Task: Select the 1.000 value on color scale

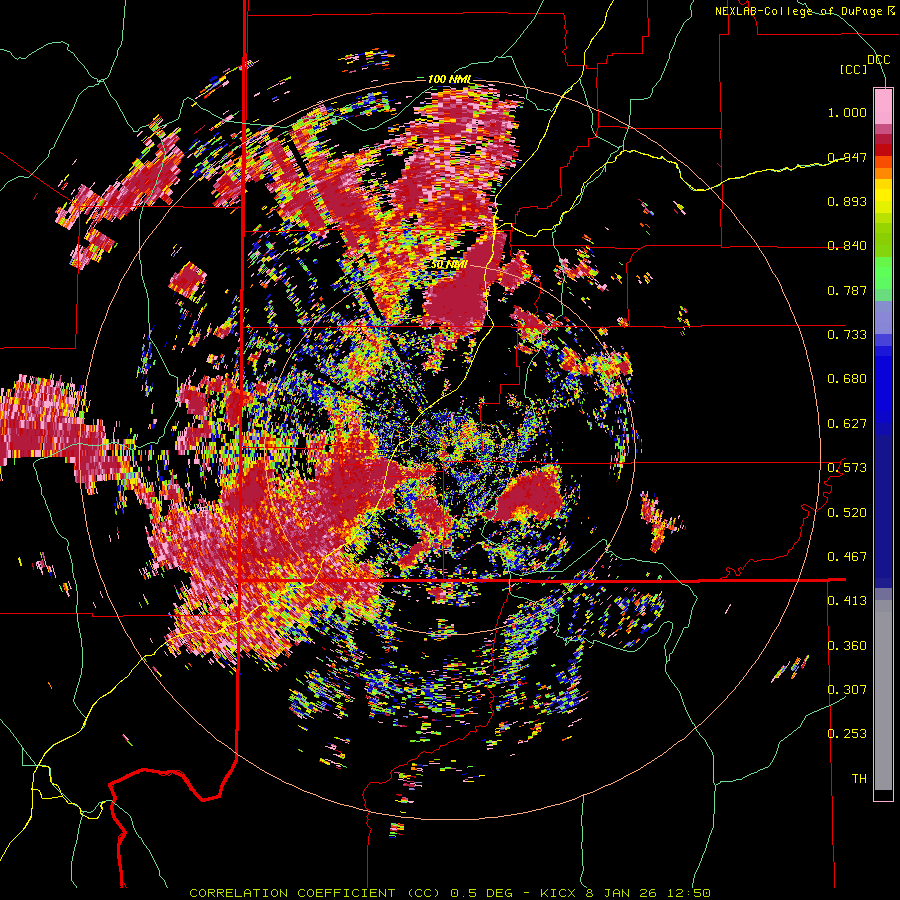Action: [847, 112]
